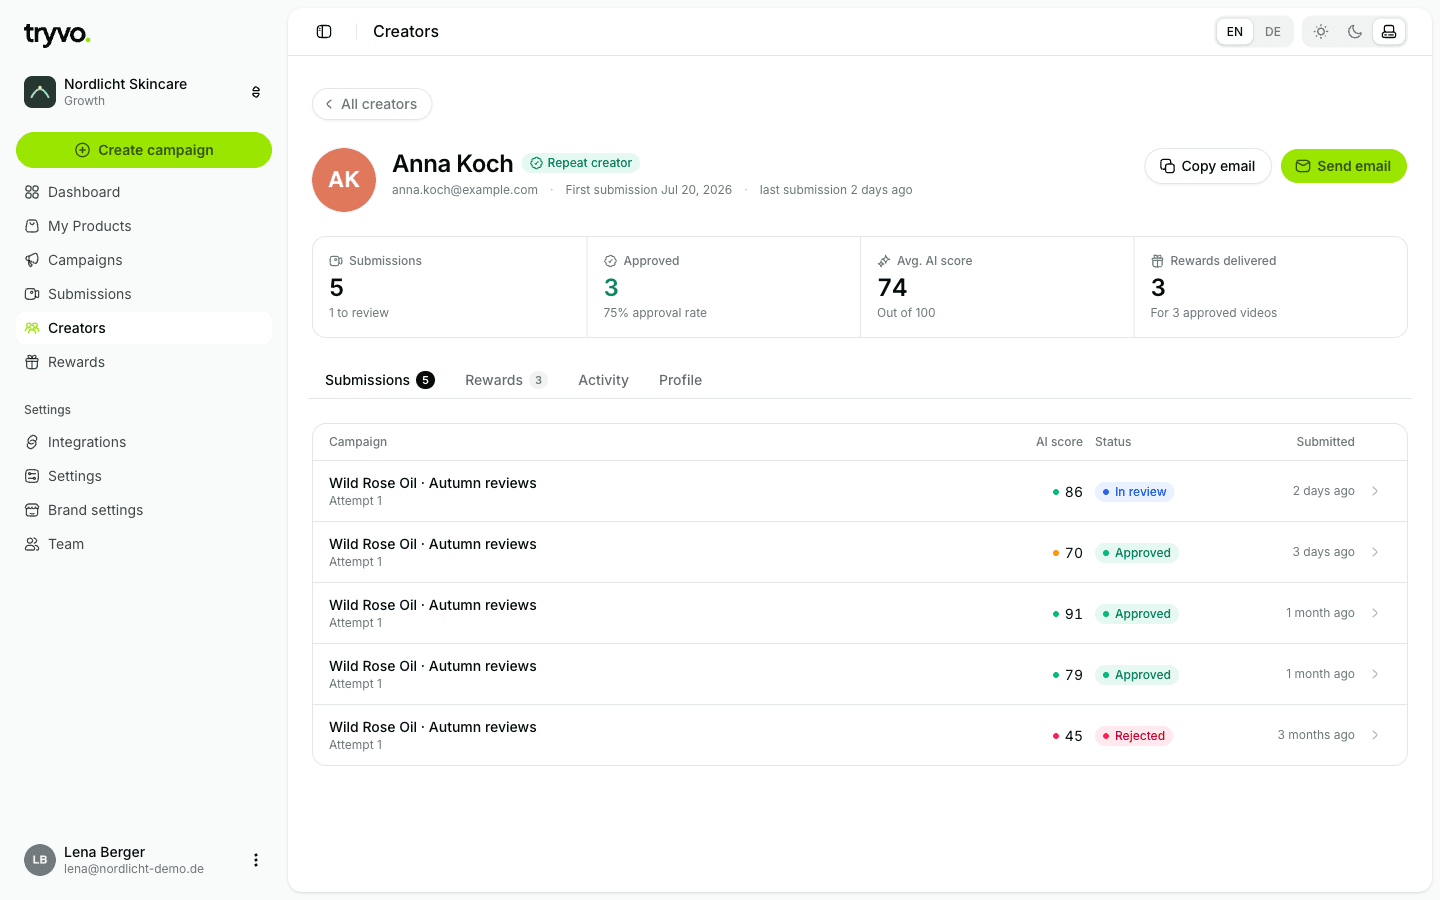1440x900 pixels.
Task: Switch language to EN
Action: pyautogui.click(x=1235, y=32)
